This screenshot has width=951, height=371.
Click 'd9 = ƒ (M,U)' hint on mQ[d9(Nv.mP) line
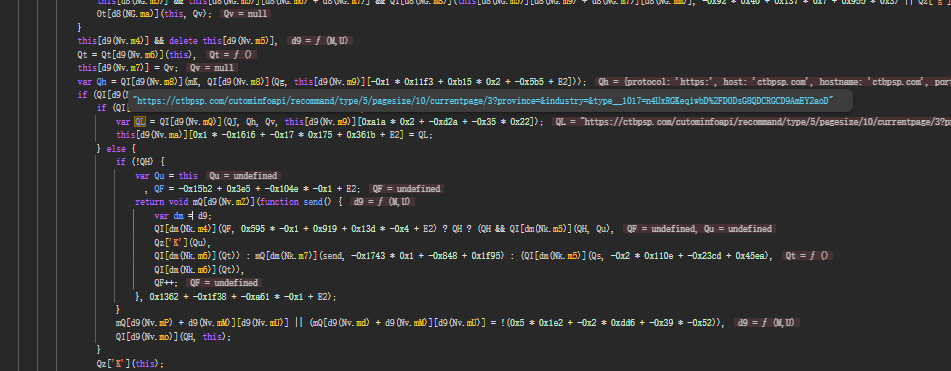(767, 323)
